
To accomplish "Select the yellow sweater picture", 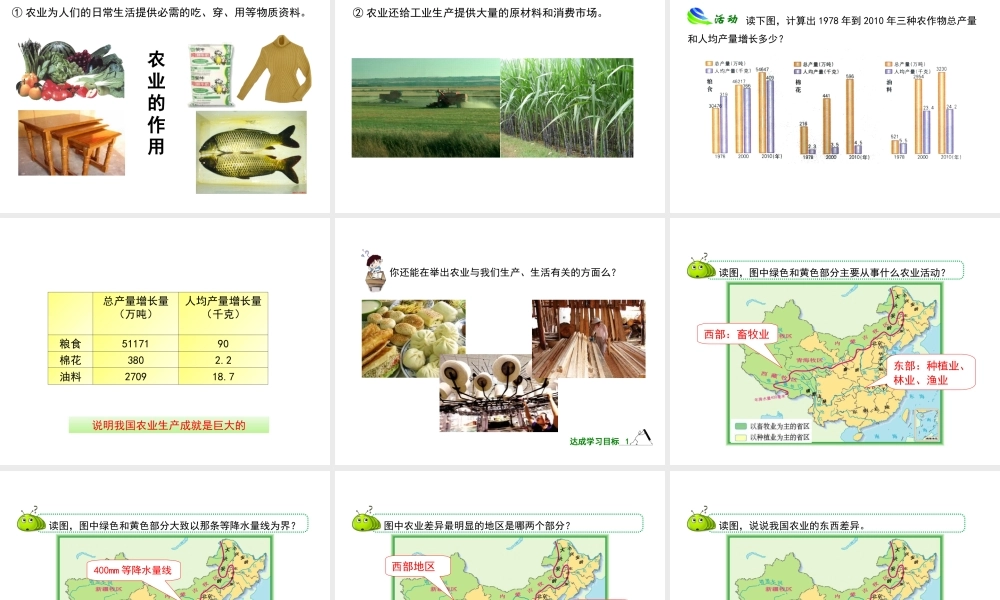I will [275, 68].
